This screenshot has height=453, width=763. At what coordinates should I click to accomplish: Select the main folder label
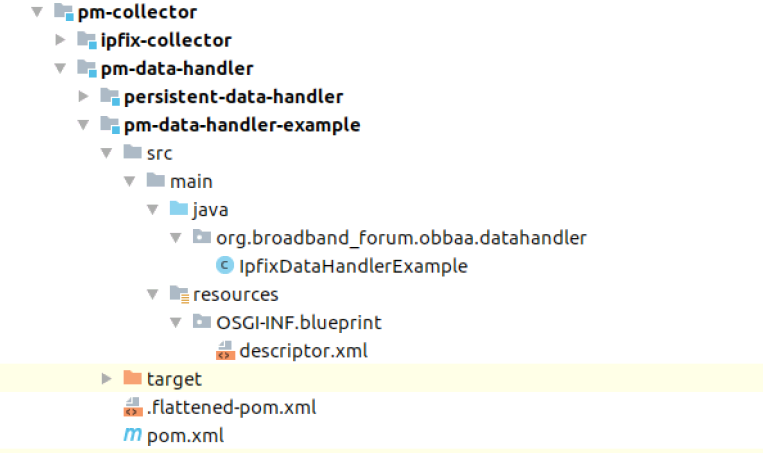click(191, 181)
